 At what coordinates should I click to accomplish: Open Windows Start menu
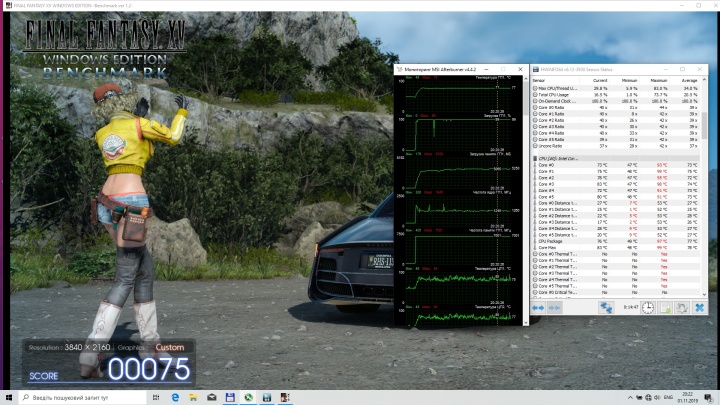click(x=9, y=397)
